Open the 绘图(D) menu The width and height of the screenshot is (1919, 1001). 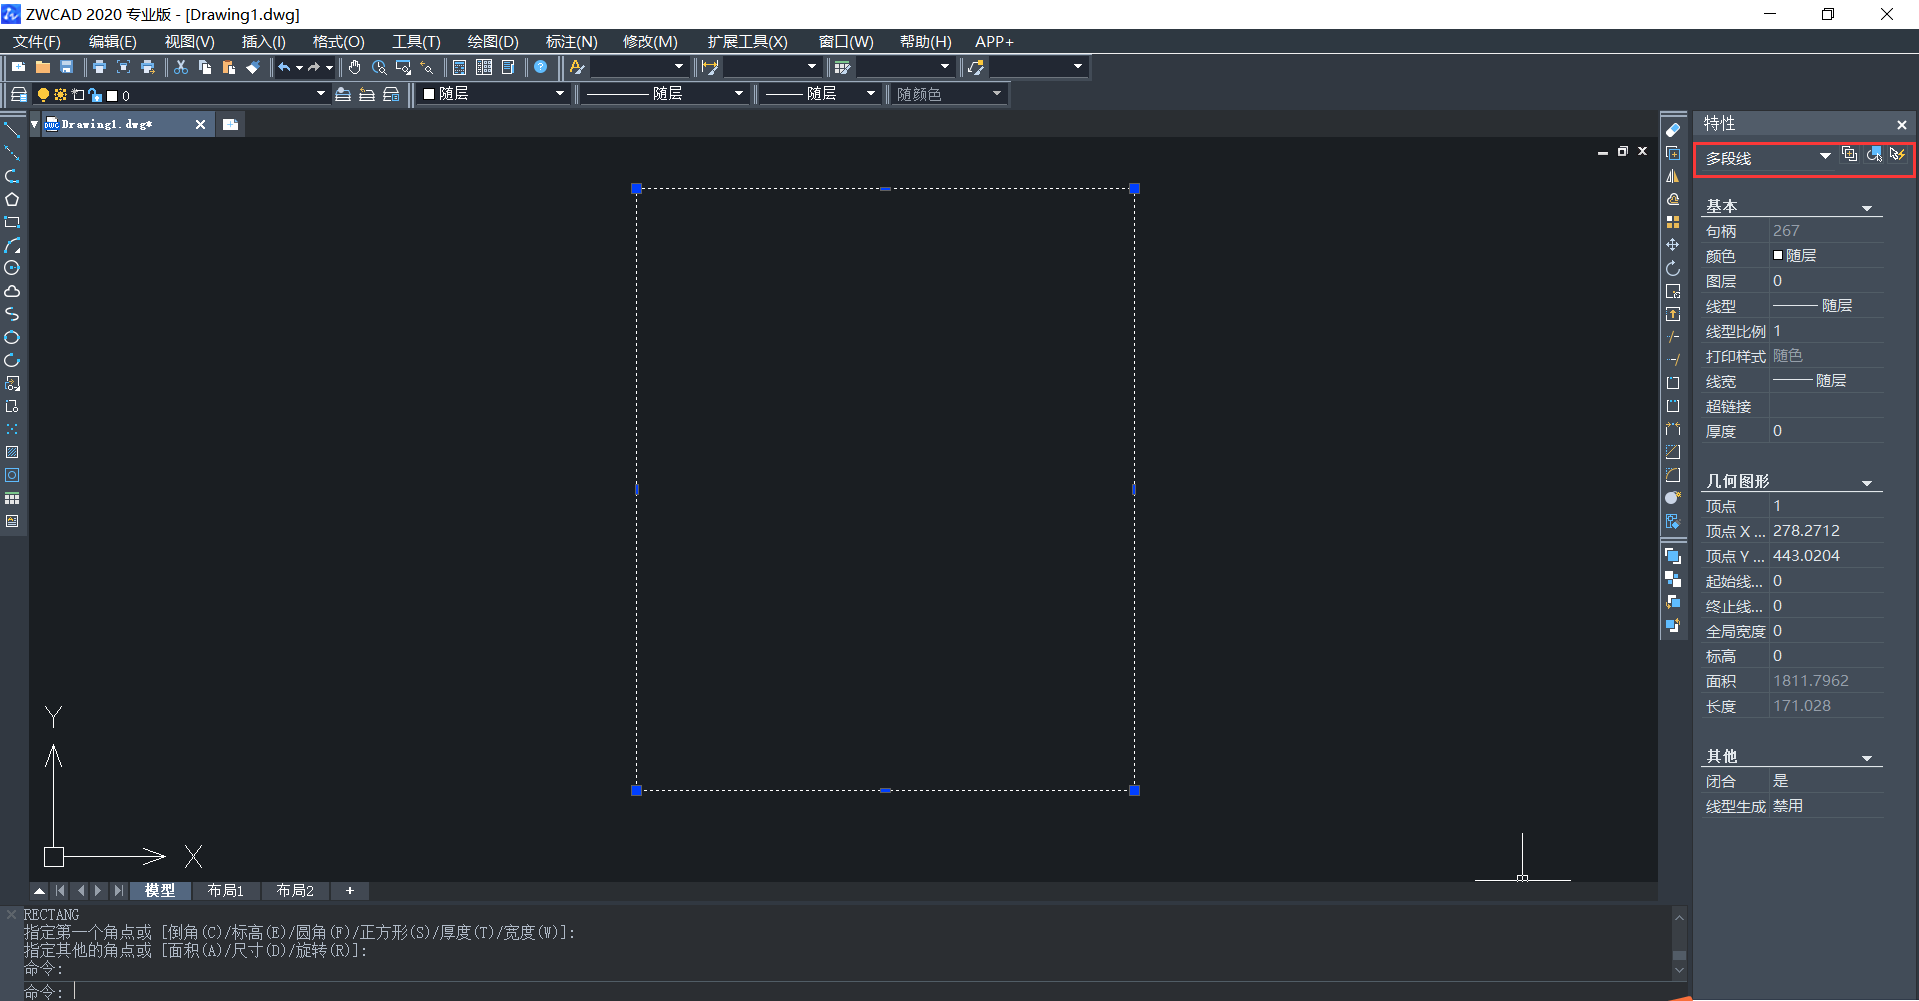492,41
